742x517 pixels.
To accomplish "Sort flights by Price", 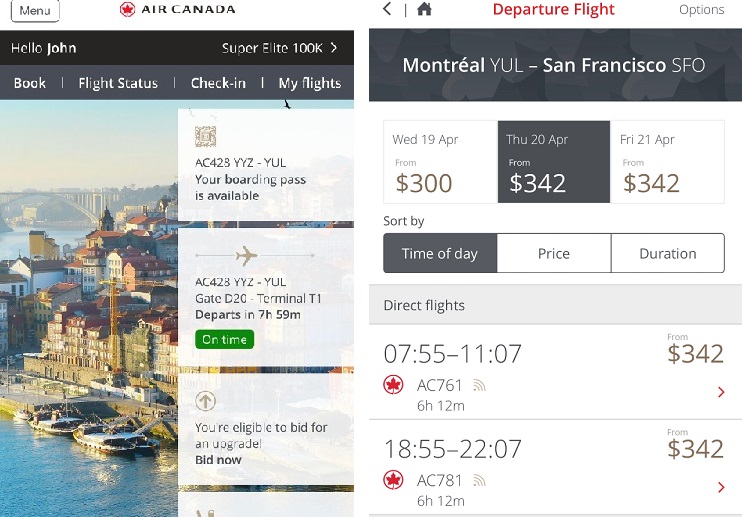I will pos(554,254).
